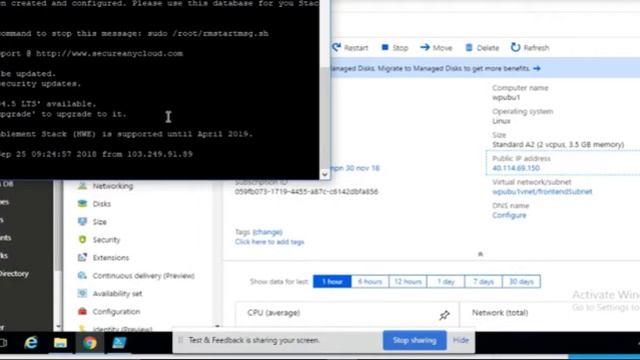Select Size menu item

click(100, 222)
